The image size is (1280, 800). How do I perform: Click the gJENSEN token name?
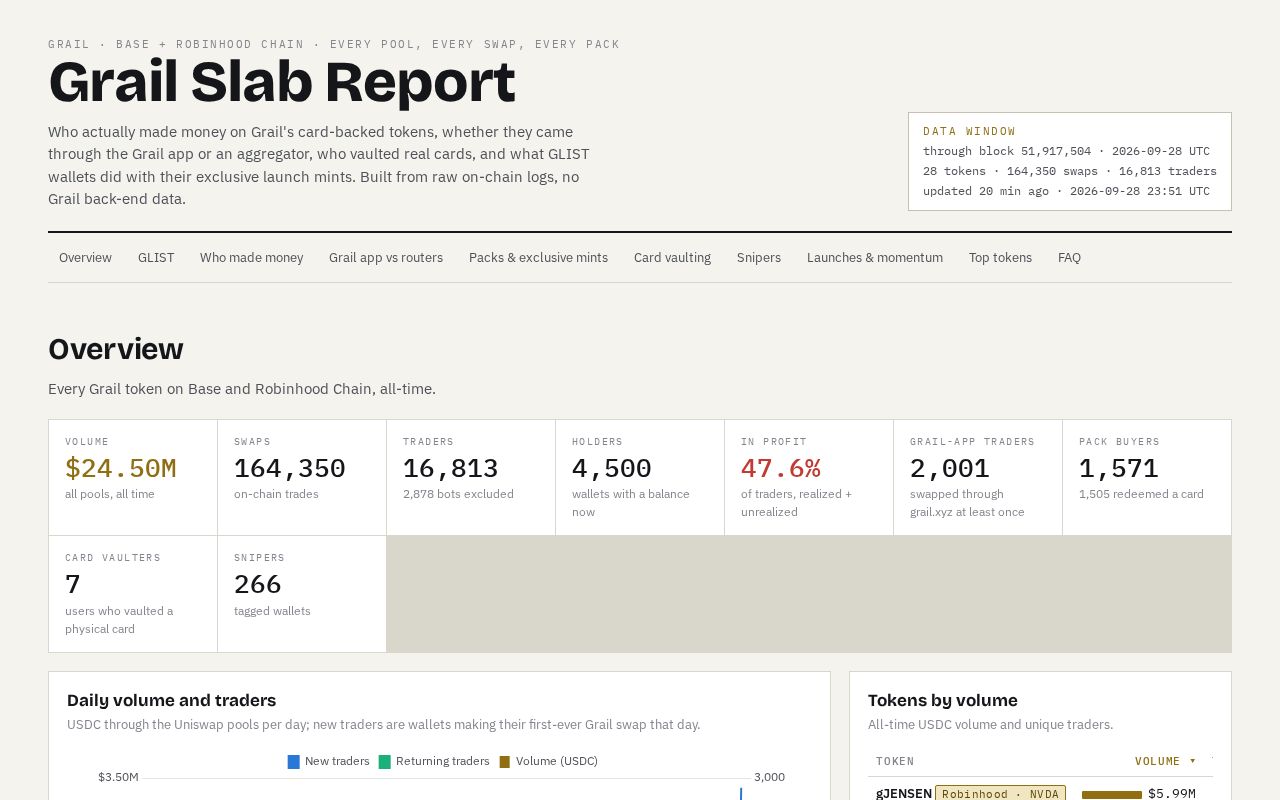click(904, 793)
